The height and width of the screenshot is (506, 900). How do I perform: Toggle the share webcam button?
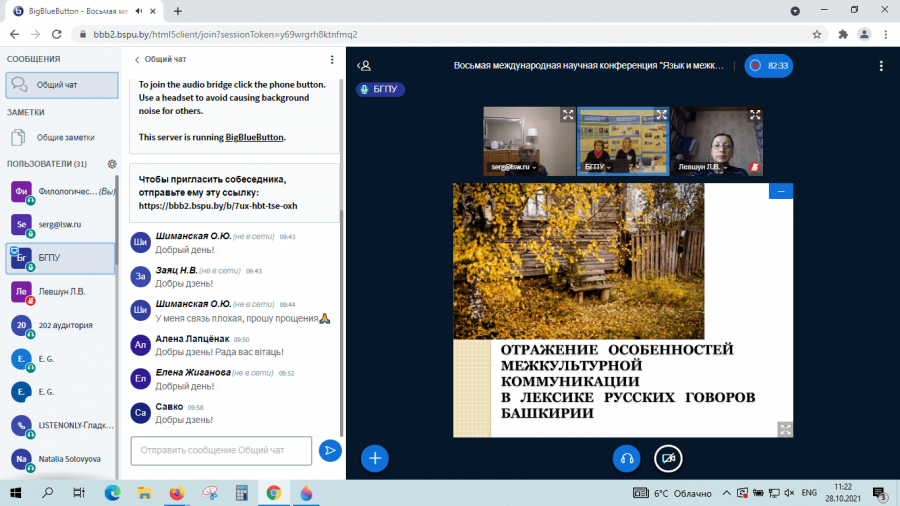click(668, 458)
